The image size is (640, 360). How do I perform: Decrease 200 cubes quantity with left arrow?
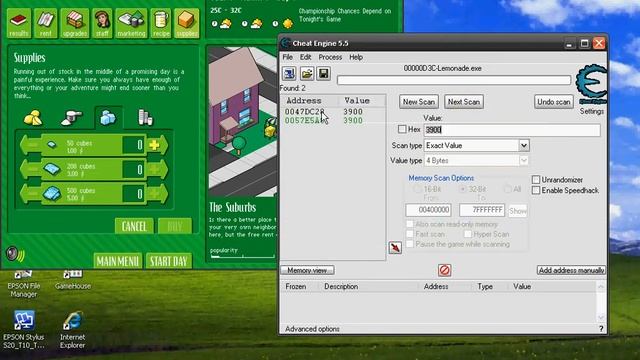tap(31, 169)
